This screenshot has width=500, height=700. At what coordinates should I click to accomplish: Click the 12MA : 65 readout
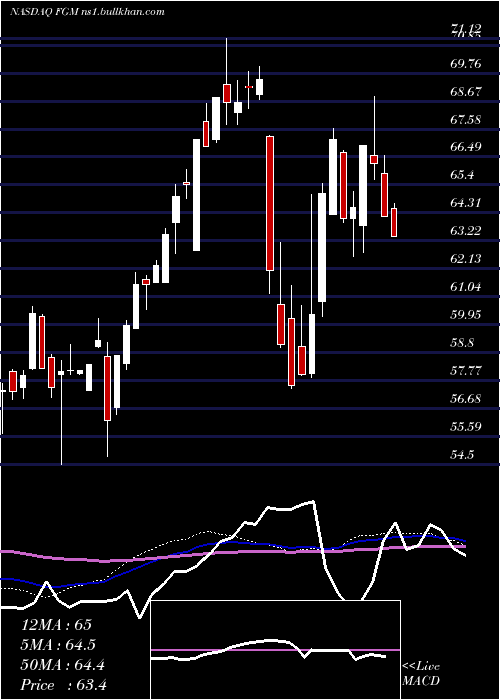coord(56,625)
